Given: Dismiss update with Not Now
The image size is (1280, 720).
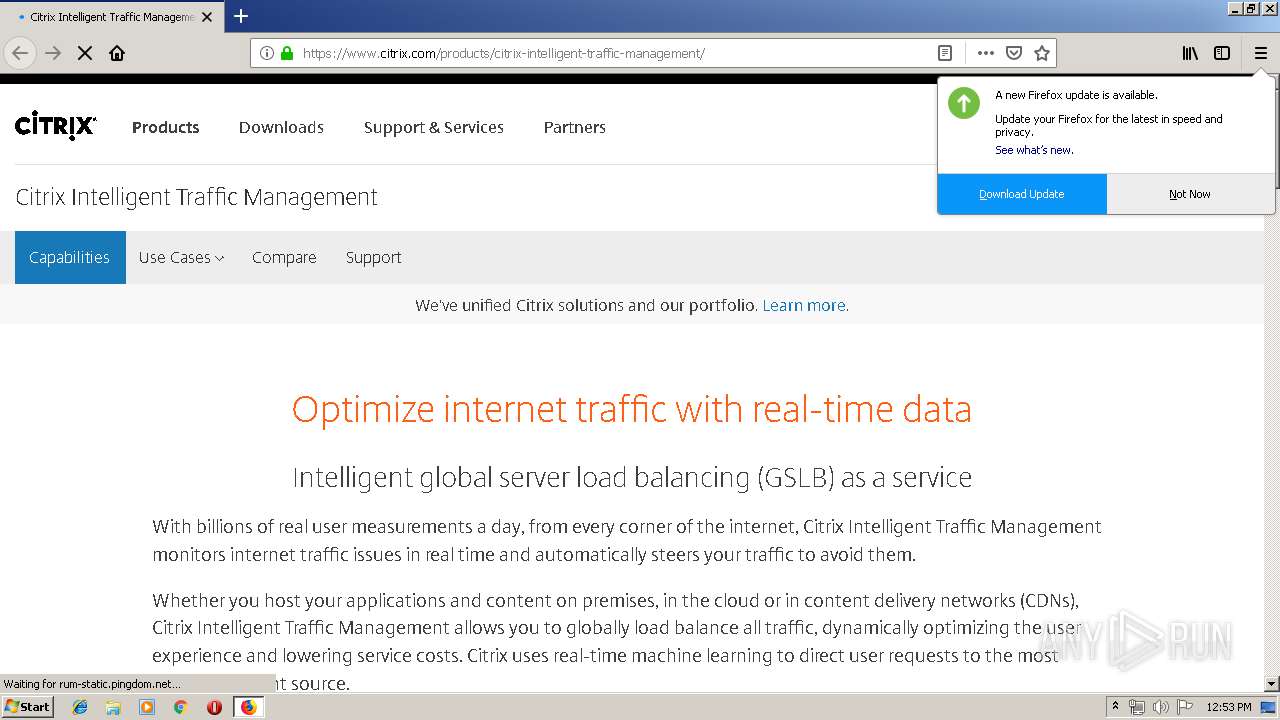Looking at the screenshot, I should [x=1190, y=194].
